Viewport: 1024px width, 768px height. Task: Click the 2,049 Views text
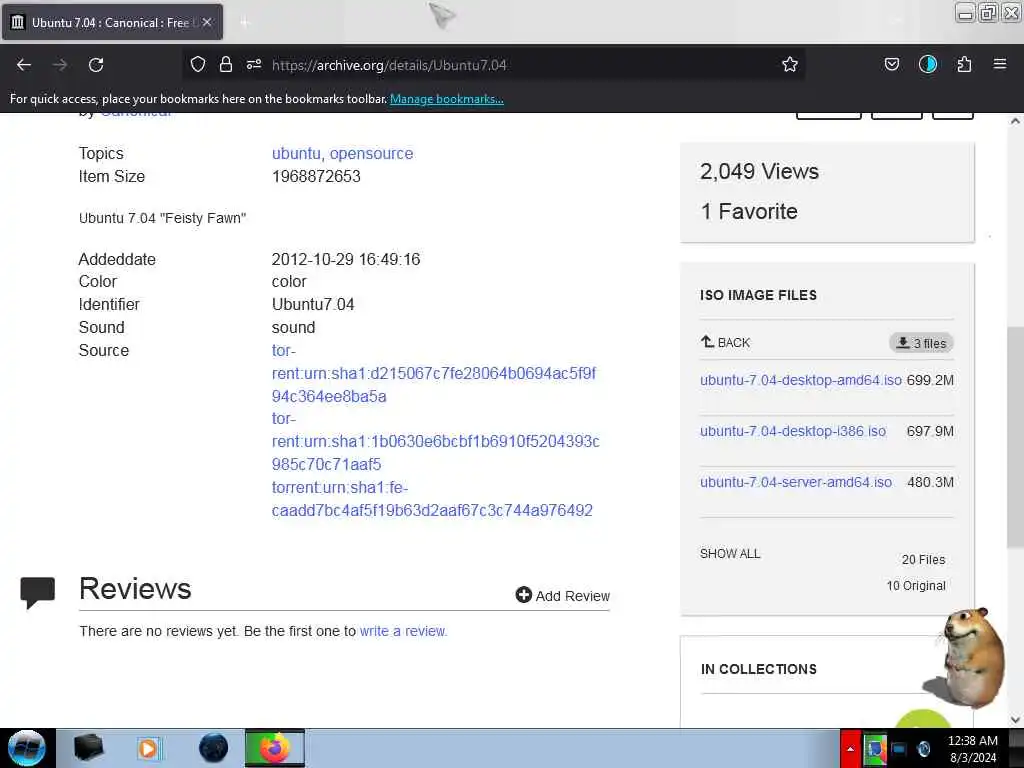(x=760, y=171)
